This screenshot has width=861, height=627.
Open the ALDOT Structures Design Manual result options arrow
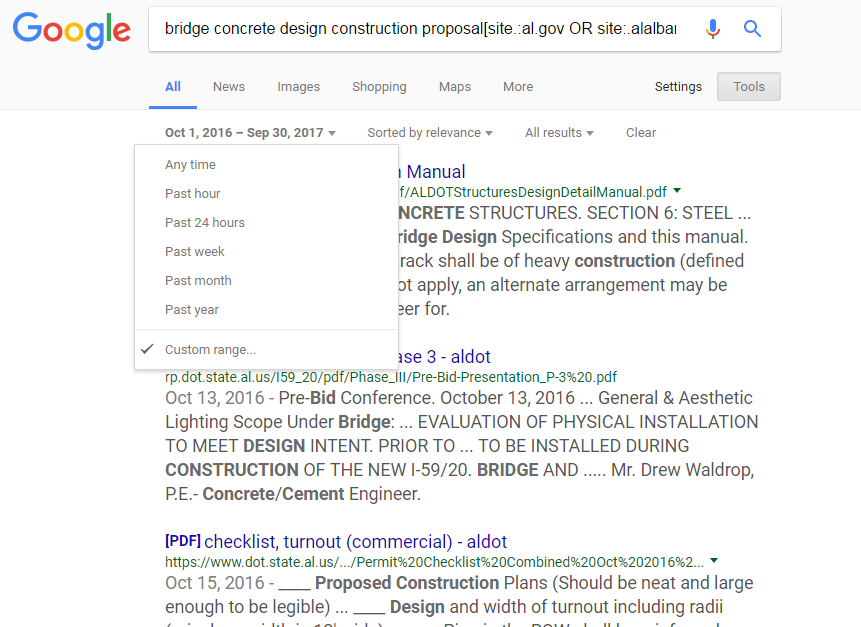[677, 191]
